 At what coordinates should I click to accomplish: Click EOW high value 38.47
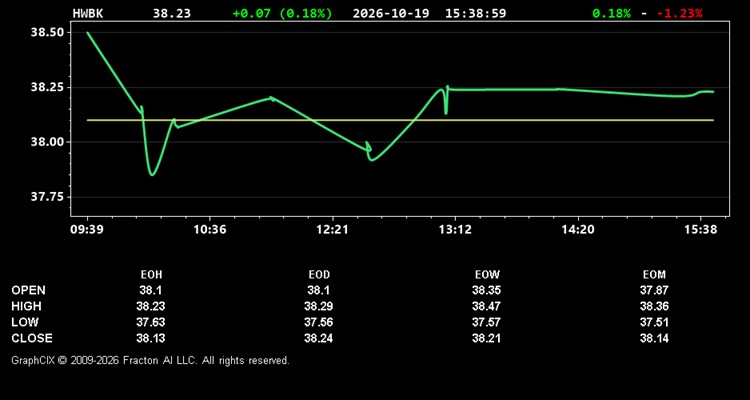click(x=486, y=306)
